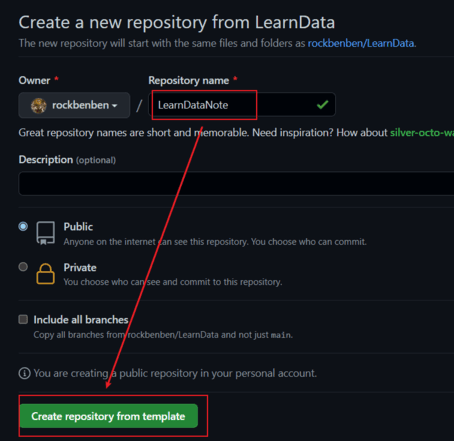
Task: Click Create repository from template button
Action: [x=109, y=416]
